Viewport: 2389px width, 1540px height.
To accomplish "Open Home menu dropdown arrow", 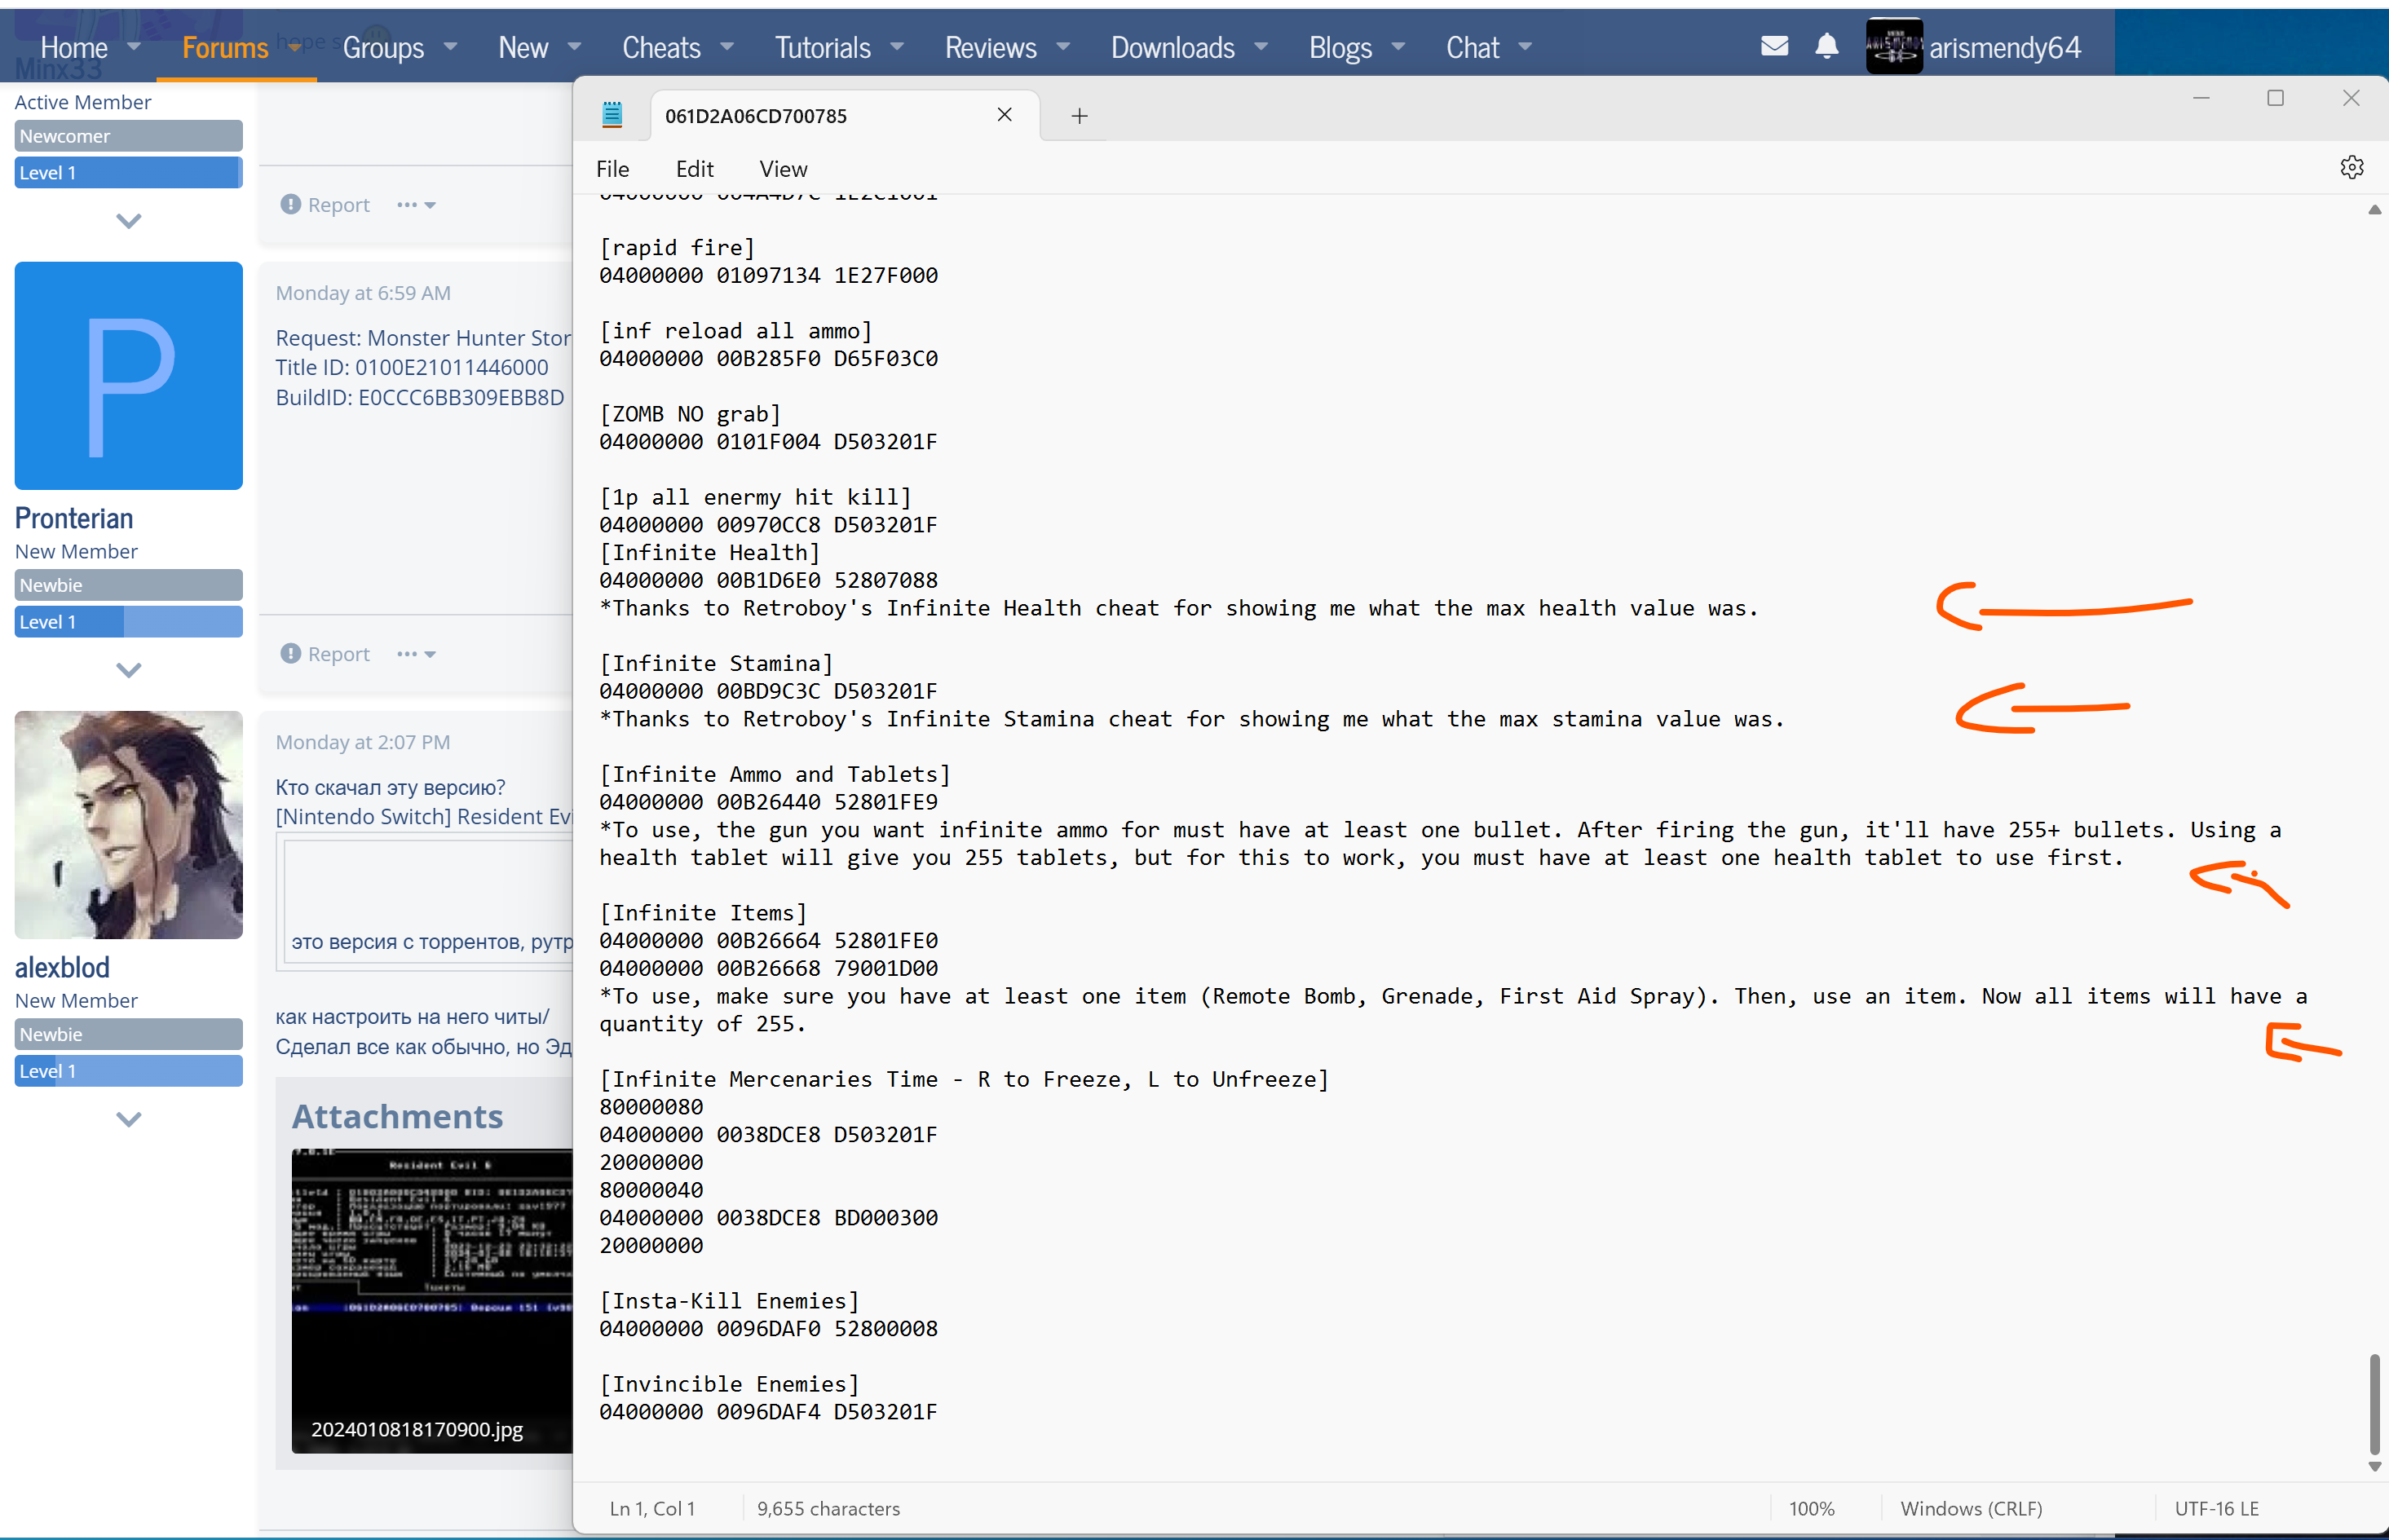I will [x=134, y=46].
